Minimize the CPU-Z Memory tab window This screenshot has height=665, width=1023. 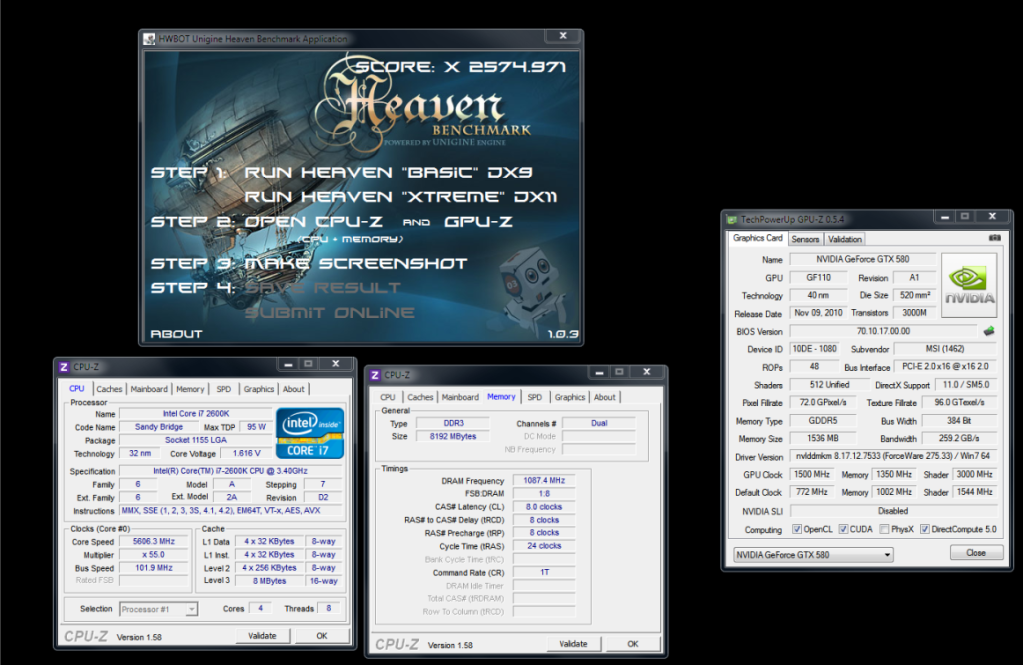tap(599, 372)
